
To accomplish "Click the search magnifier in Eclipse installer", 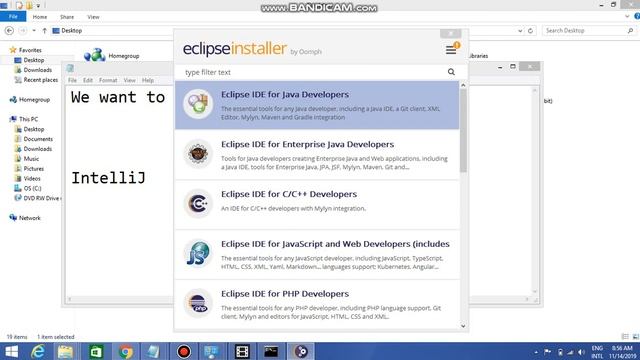I will [451, 72].
